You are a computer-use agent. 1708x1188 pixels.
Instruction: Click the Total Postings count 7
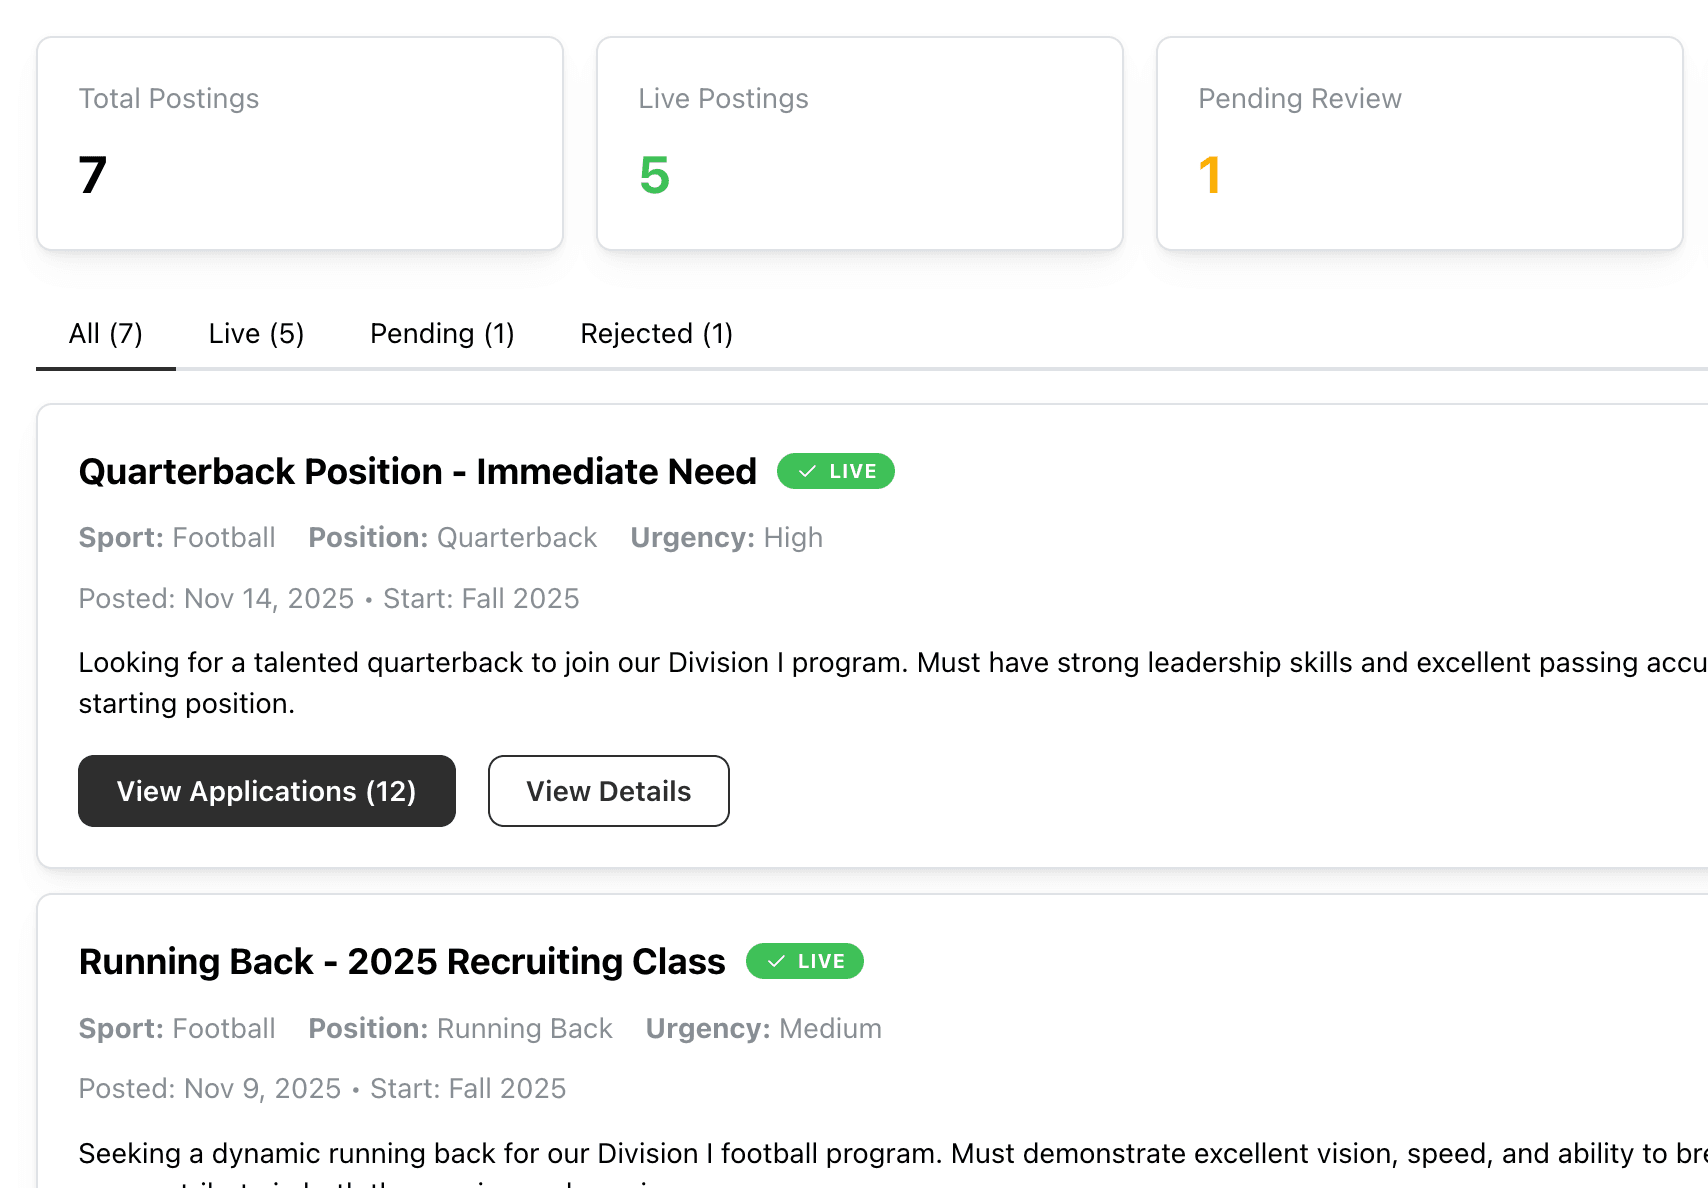[x=92, y=175]
